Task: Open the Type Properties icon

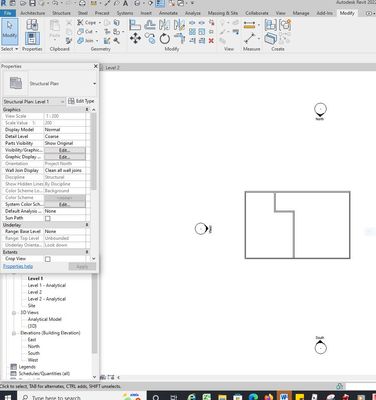Action: [32, 25]
